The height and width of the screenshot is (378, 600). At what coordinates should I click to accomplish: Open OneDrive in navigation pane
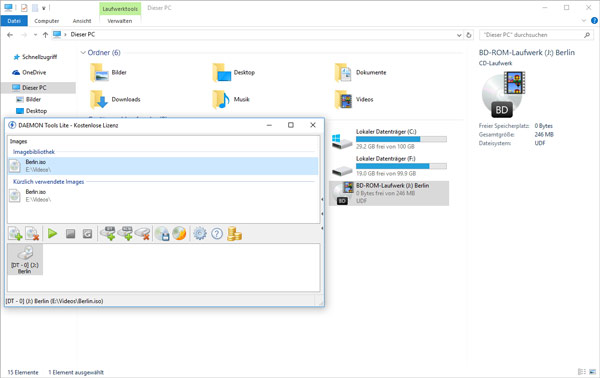coord(29,72)
